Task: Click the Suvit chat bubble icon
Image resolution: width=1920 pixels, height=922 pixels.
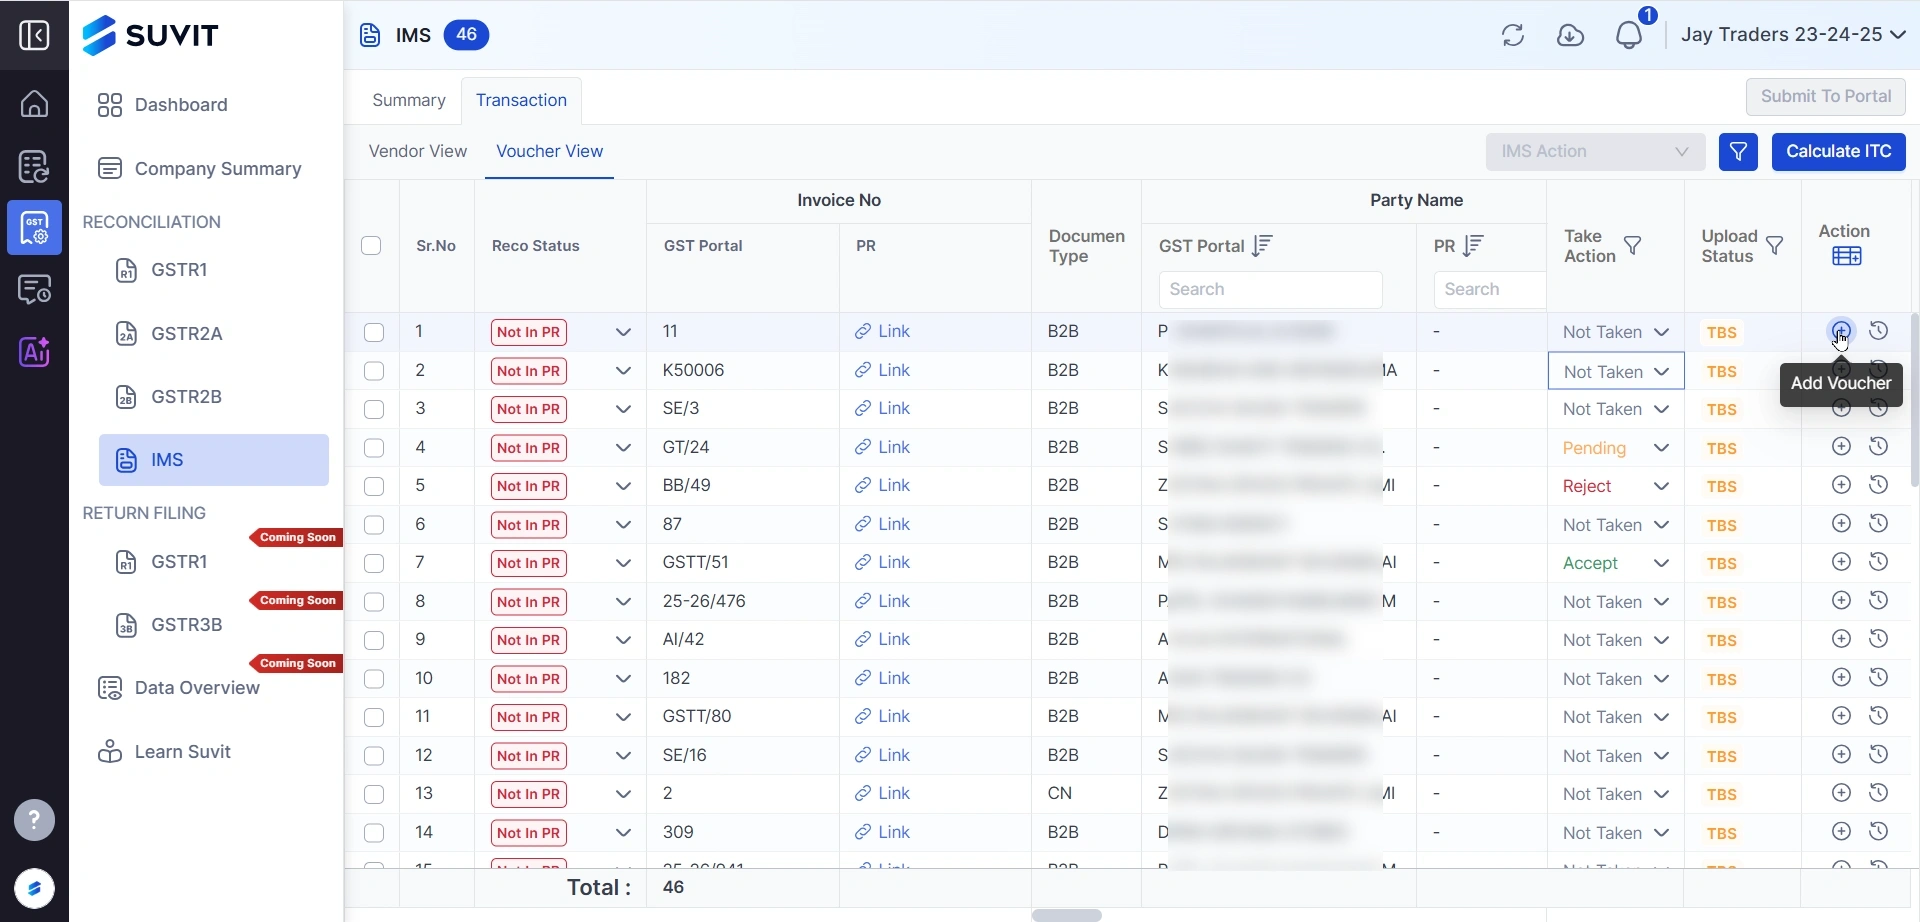Action: pos(34,889)
